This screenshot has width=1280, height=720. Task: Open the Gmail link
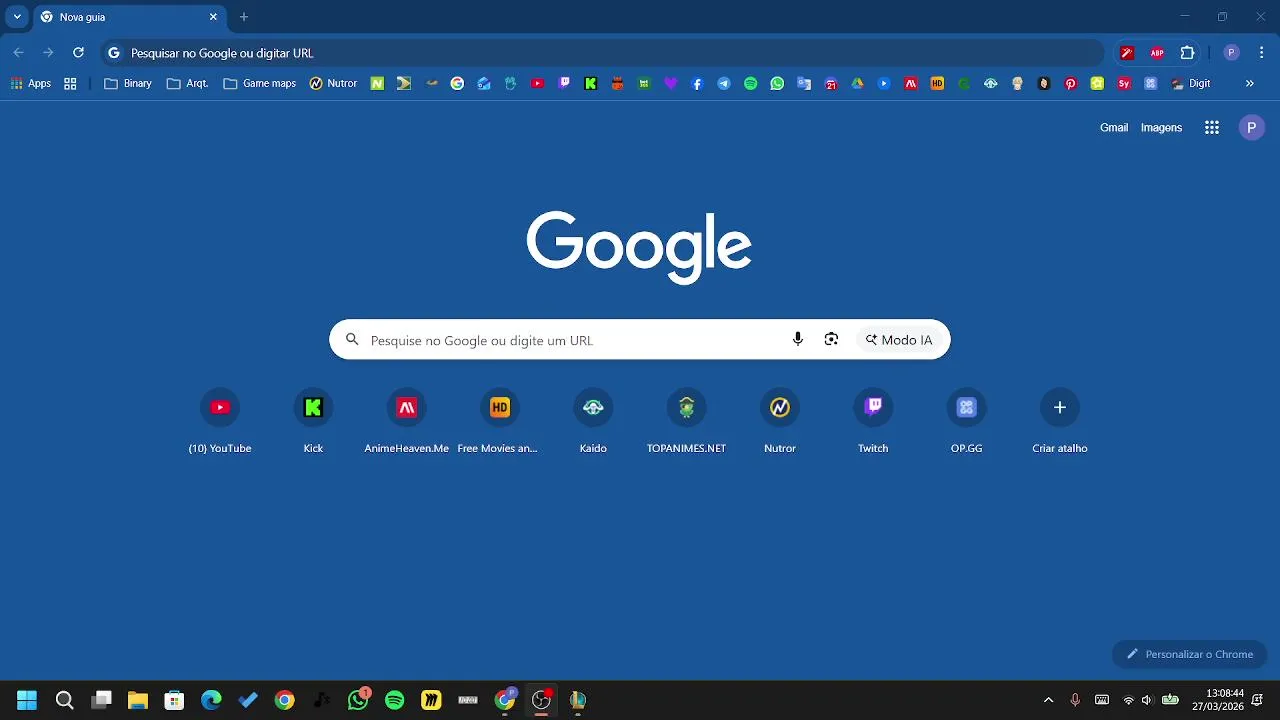tap(1114, 128)
